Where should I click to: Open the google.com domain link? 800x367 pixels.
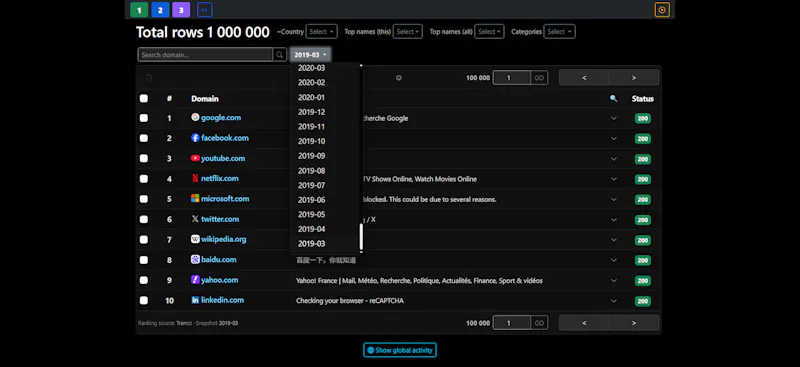pyautogui.click(x=221, y=117)
